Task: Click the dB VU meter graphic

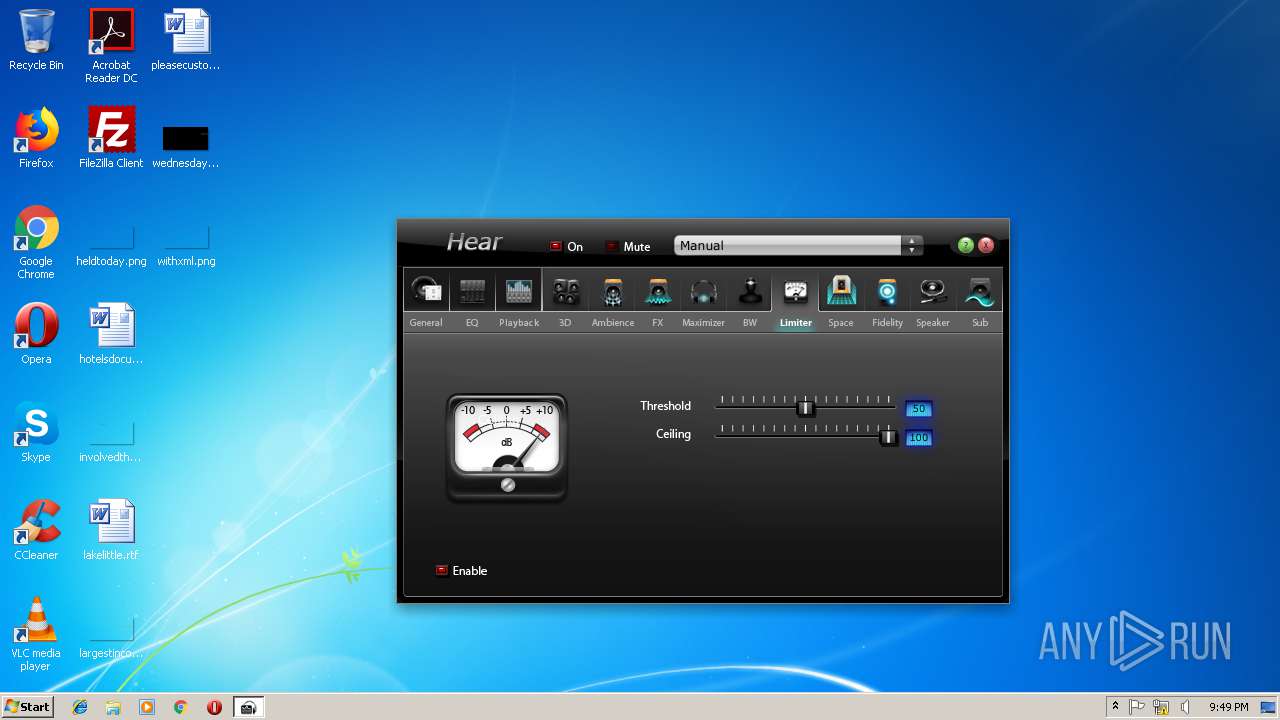Action: pos(507,447)
